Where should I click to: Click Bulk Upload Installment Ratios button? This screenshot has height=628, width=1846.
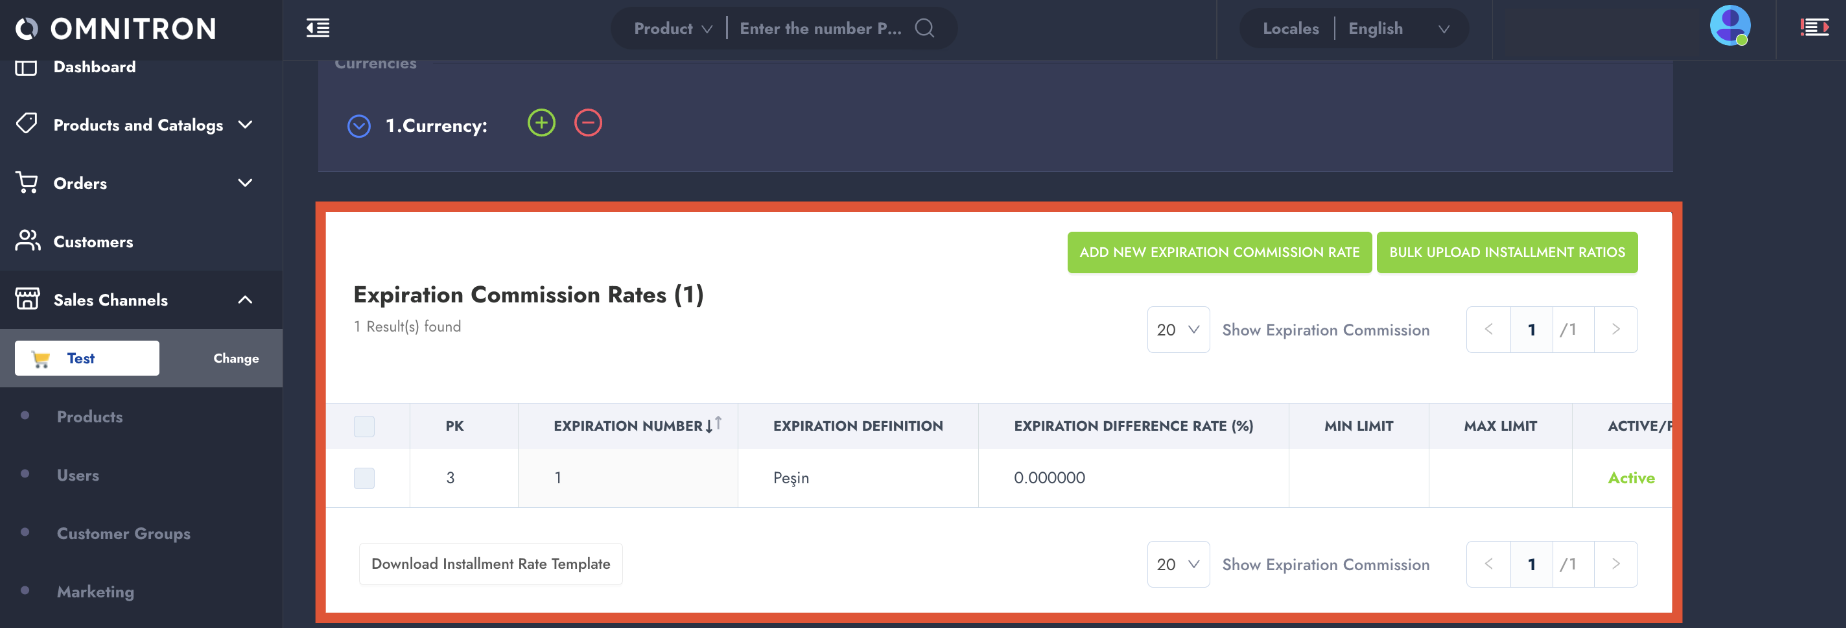tap(1506, 252)
